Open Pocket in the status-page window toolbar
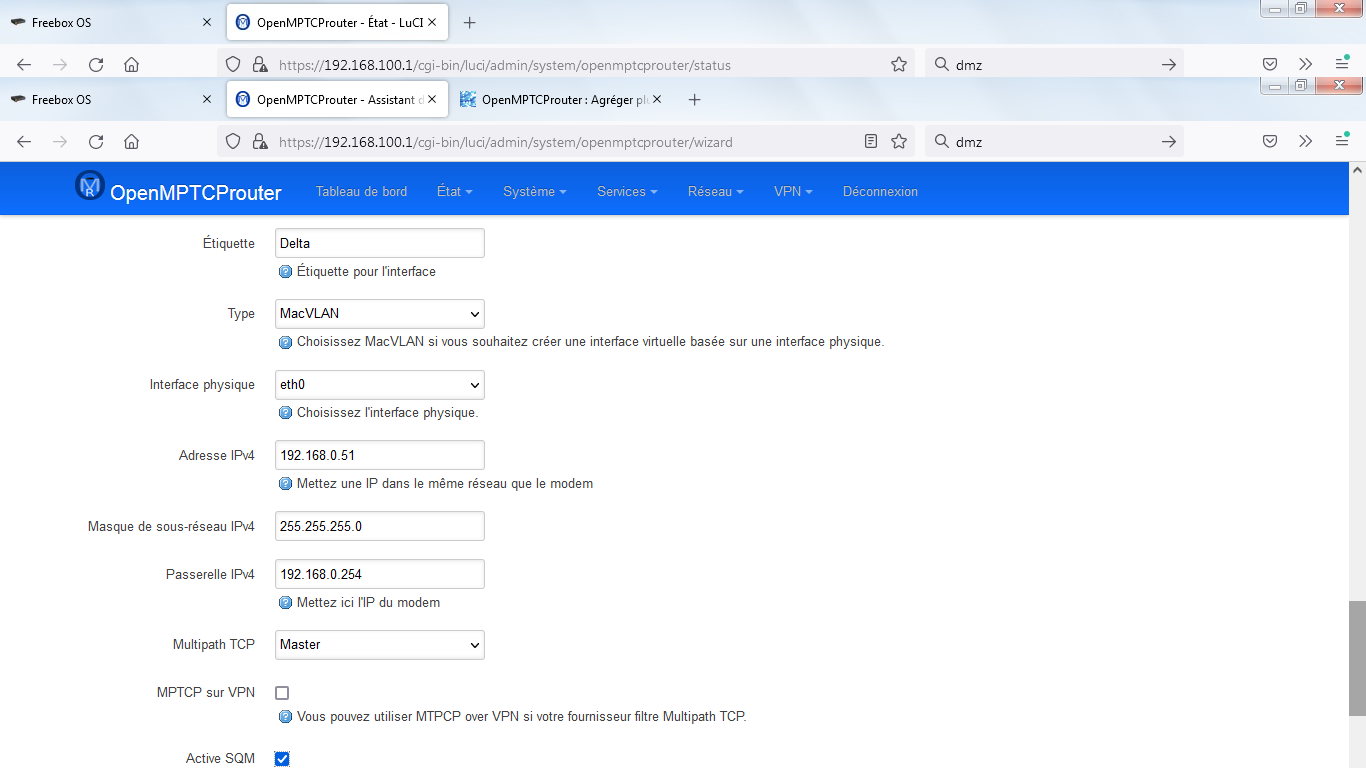The height and width of the screenshot is (768, 1366). click(1270, 65)
